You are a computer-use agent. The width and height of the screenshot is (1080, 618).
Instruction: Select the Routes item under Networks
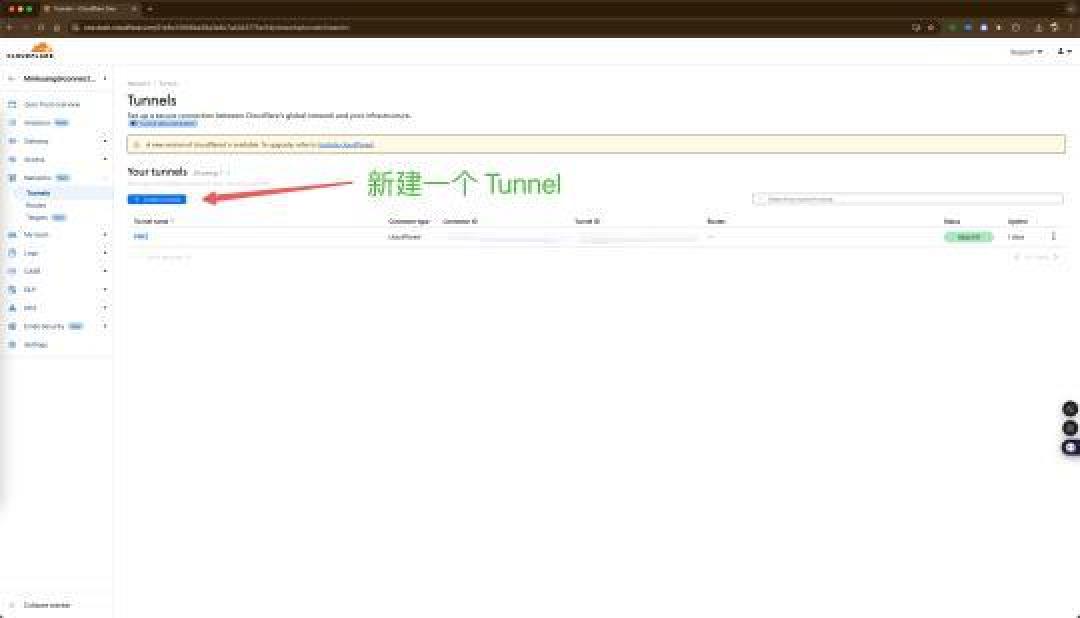tap(36, 205)
